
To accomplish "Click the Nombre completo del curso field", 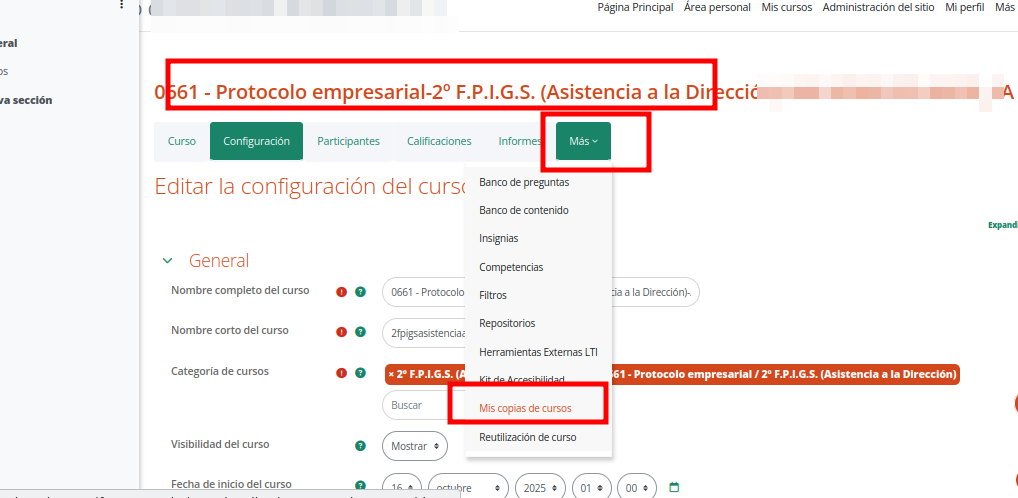I will pyautogui.click(x=541, y=292).
